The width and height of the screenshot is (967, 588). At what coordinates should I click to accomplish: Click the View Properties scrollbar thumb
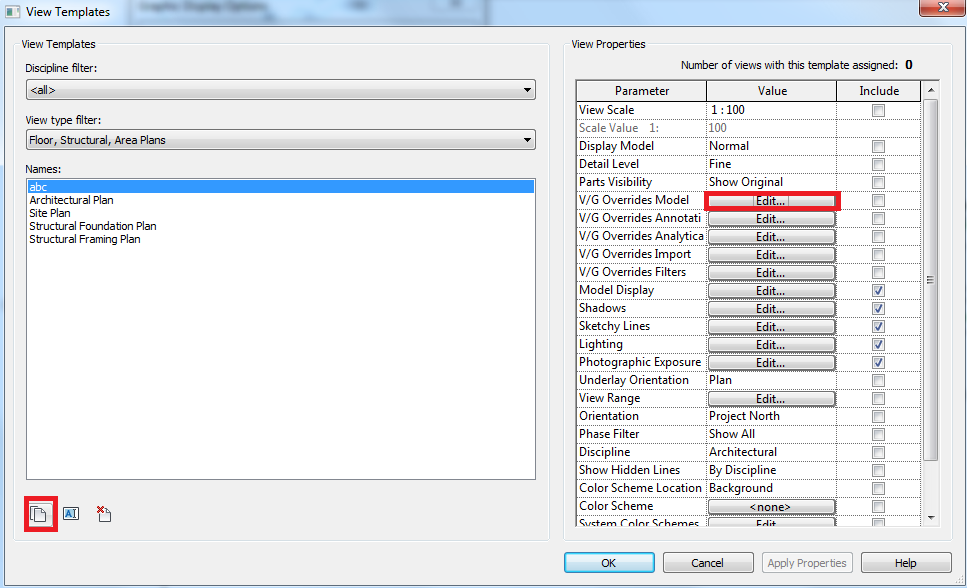click(x=931, y=280)
